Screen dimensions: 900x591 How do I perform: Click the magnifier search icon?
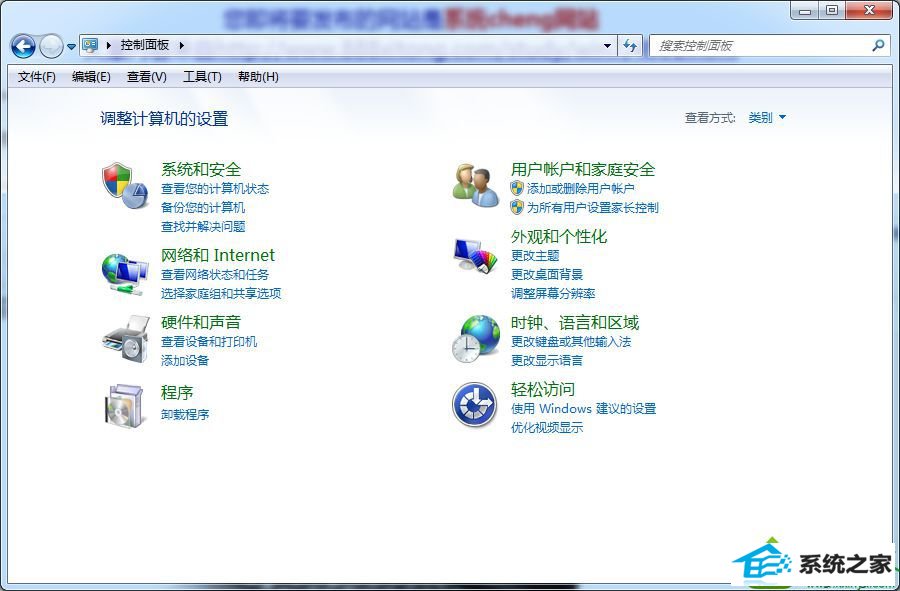pyautogui.click(x=878, y=45)
